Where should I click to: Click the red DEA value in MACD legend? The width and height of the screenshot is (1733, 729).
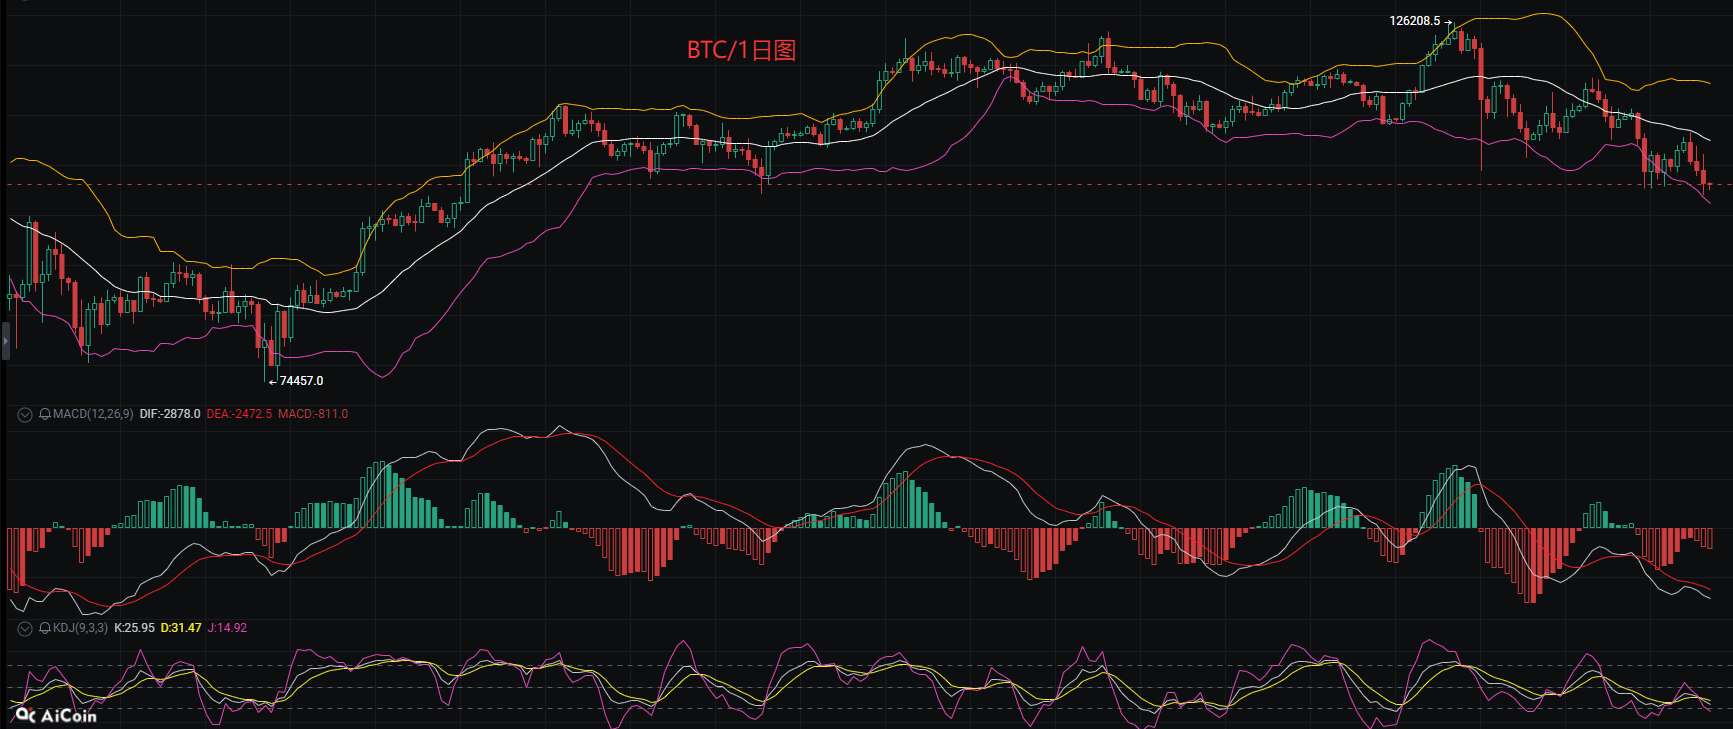click(239, 414)
